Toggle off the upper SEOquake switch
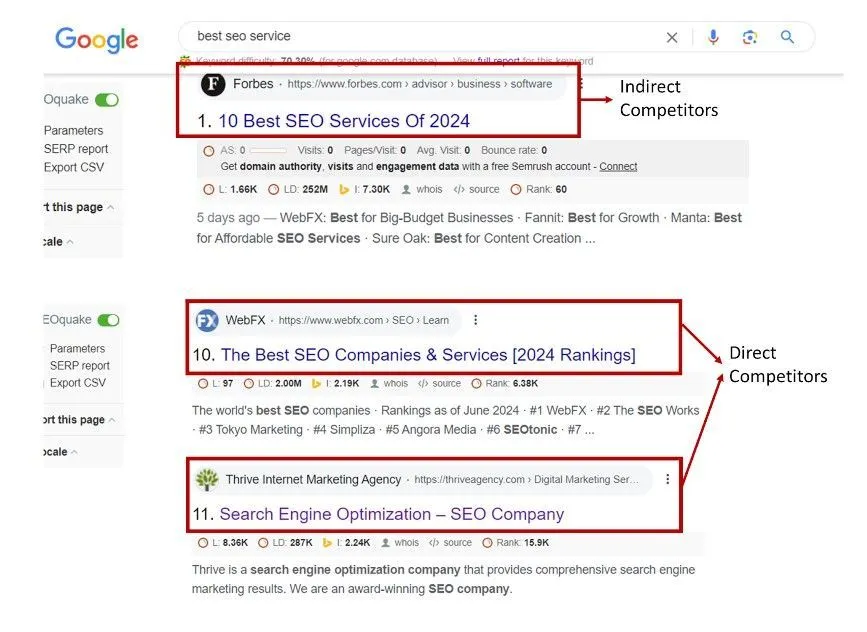This screenshot has width=867, height=632. tap(107, 100)
